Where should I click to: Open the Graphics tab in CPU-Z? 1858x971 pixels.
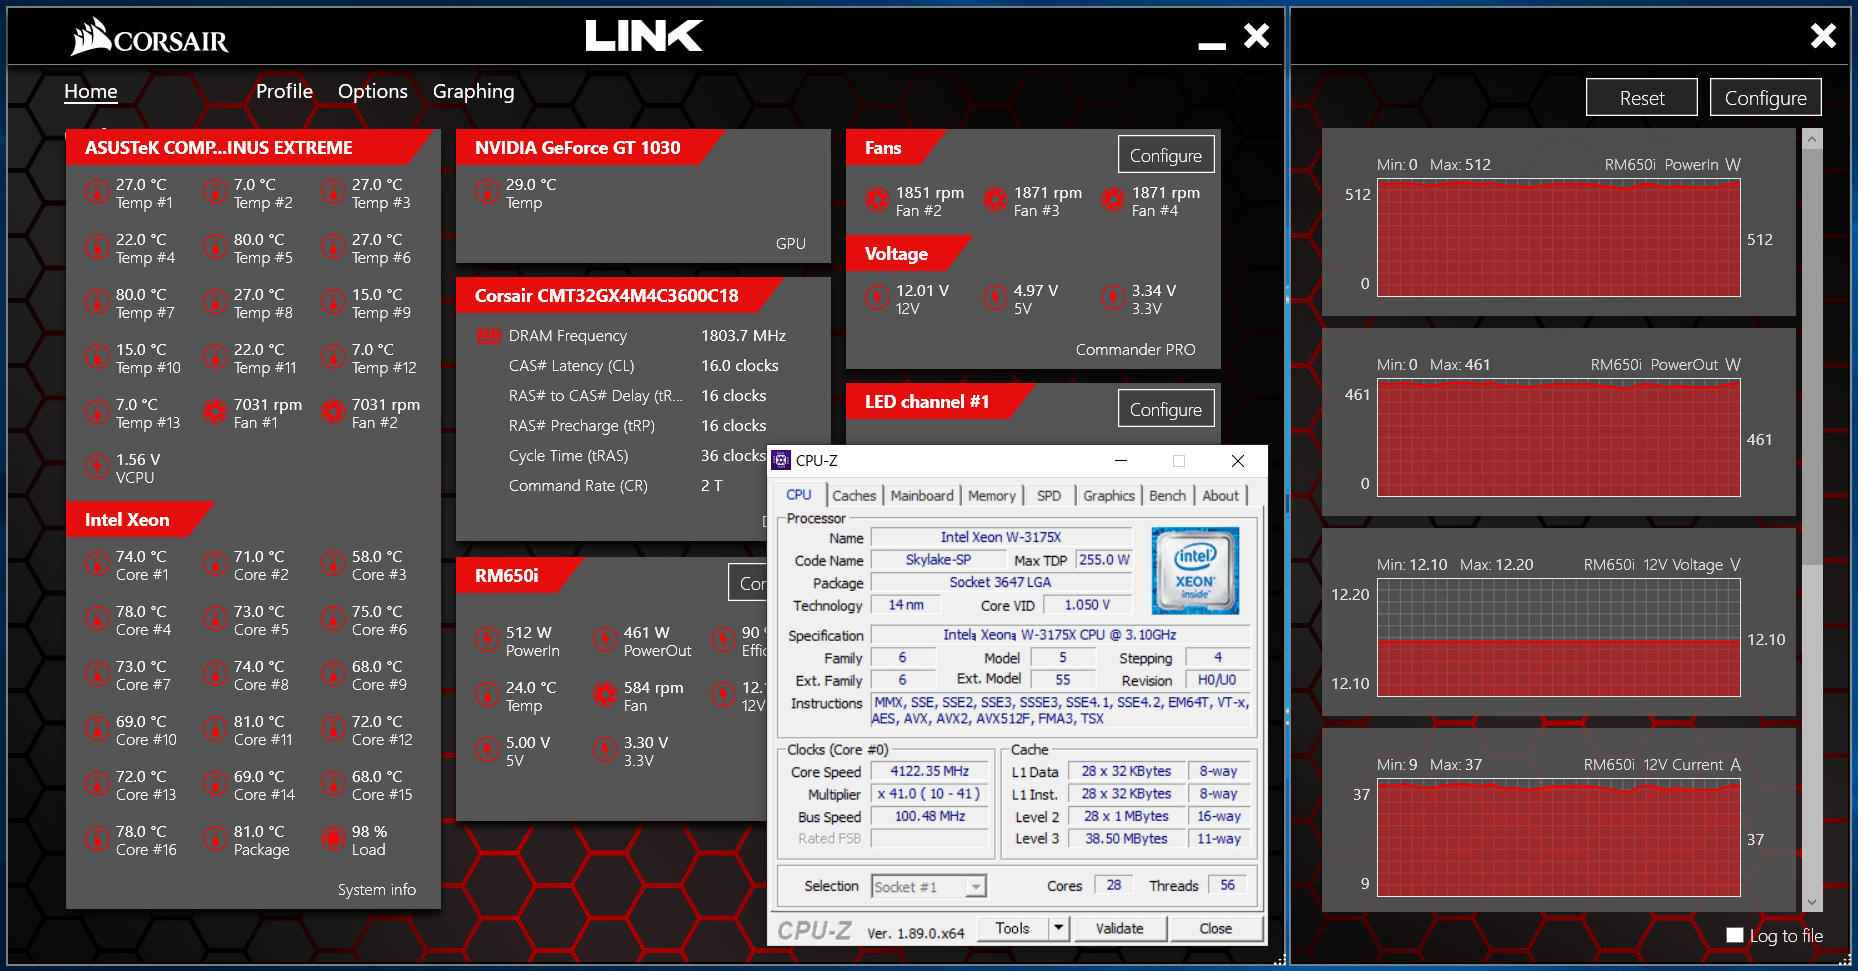[1109, 495]
